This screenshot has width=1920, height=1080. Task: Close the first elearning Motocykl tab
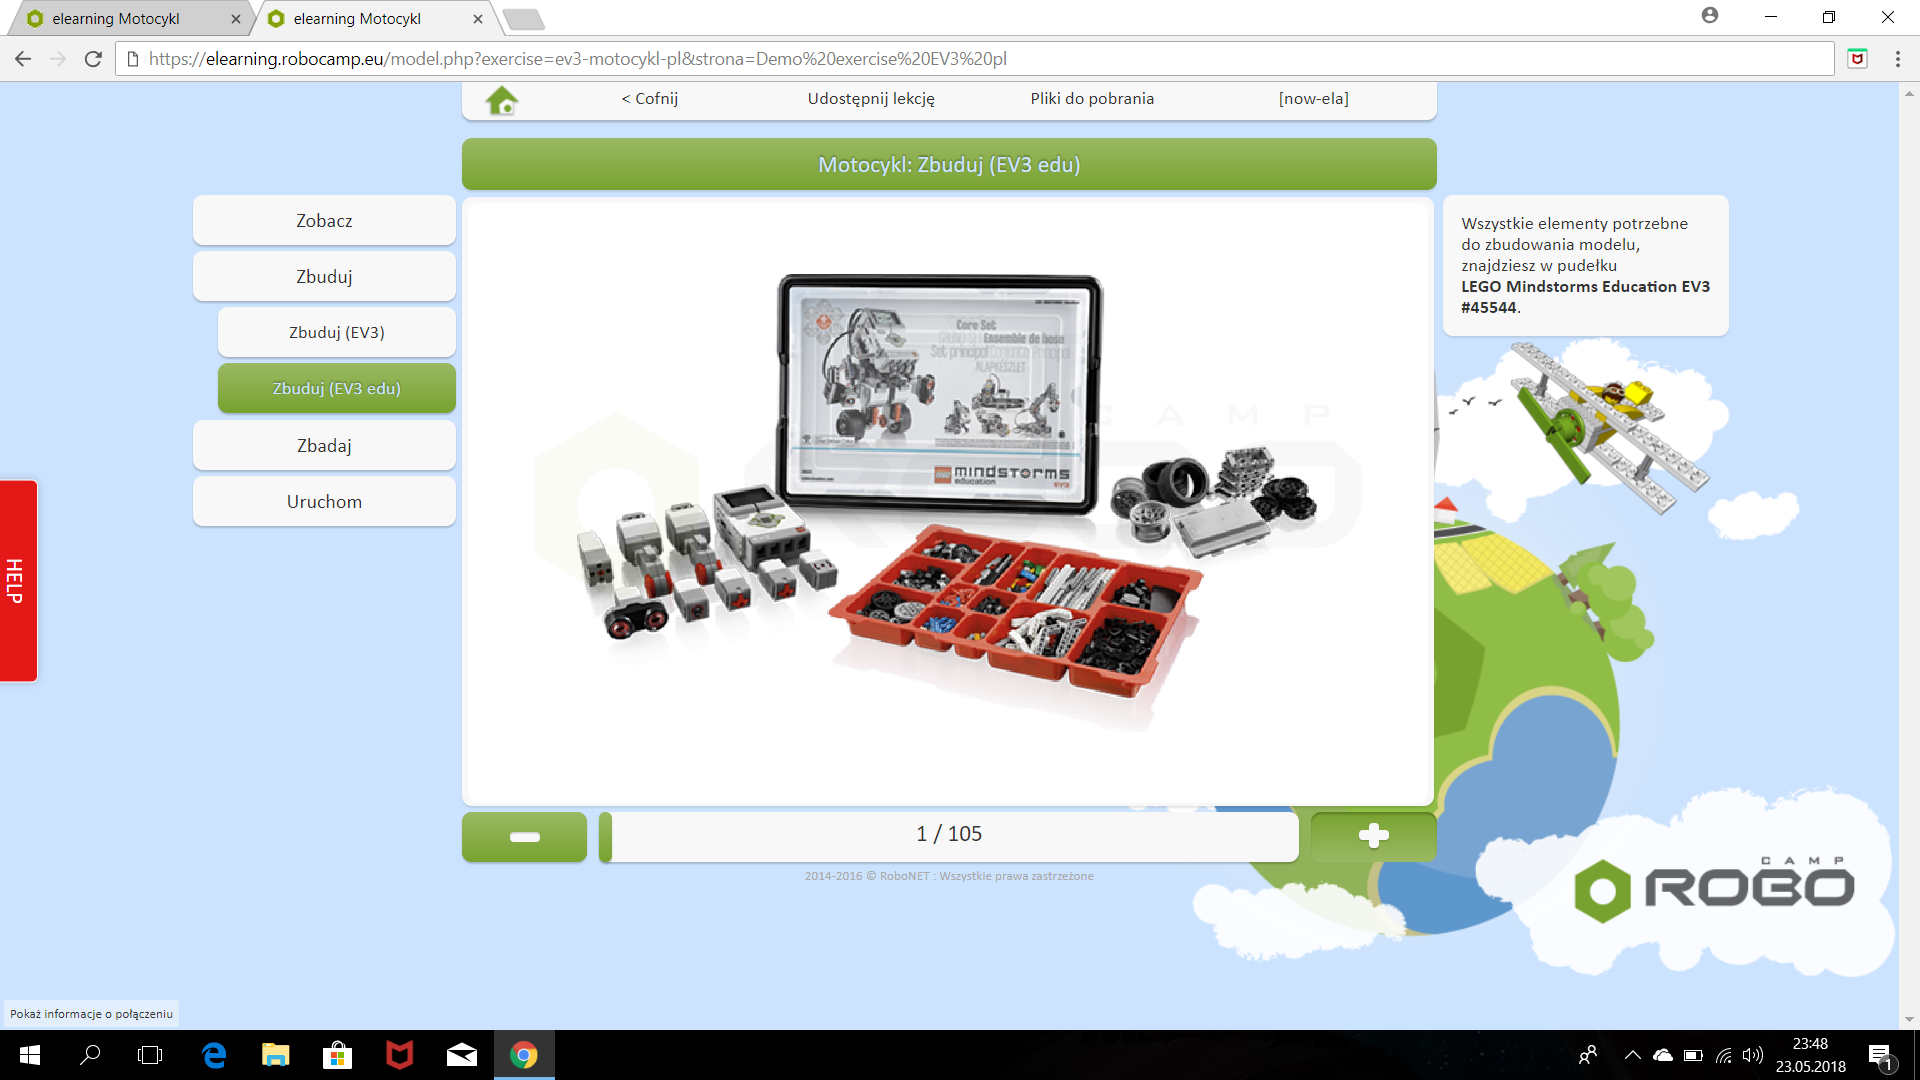(236, 19)
